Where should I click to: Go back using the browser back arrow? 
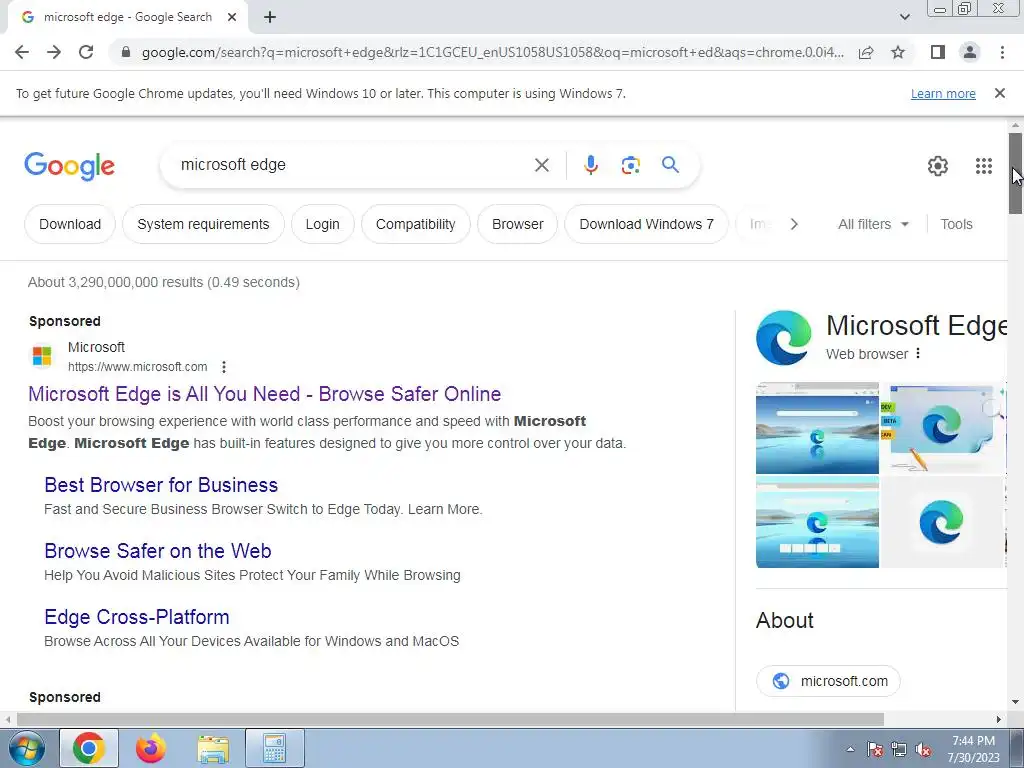(22, 52)
